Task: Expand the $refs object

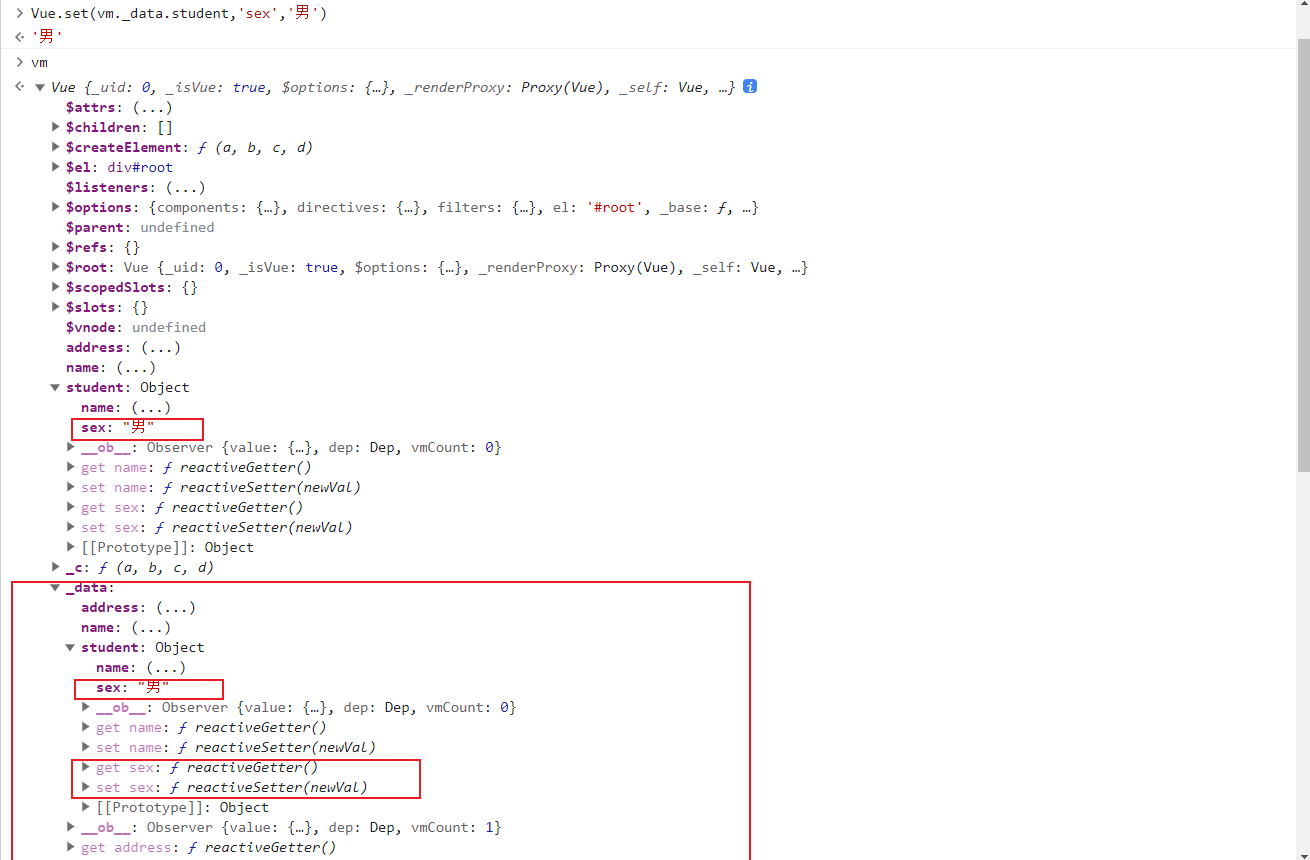Action: click(x=56, y=247)
